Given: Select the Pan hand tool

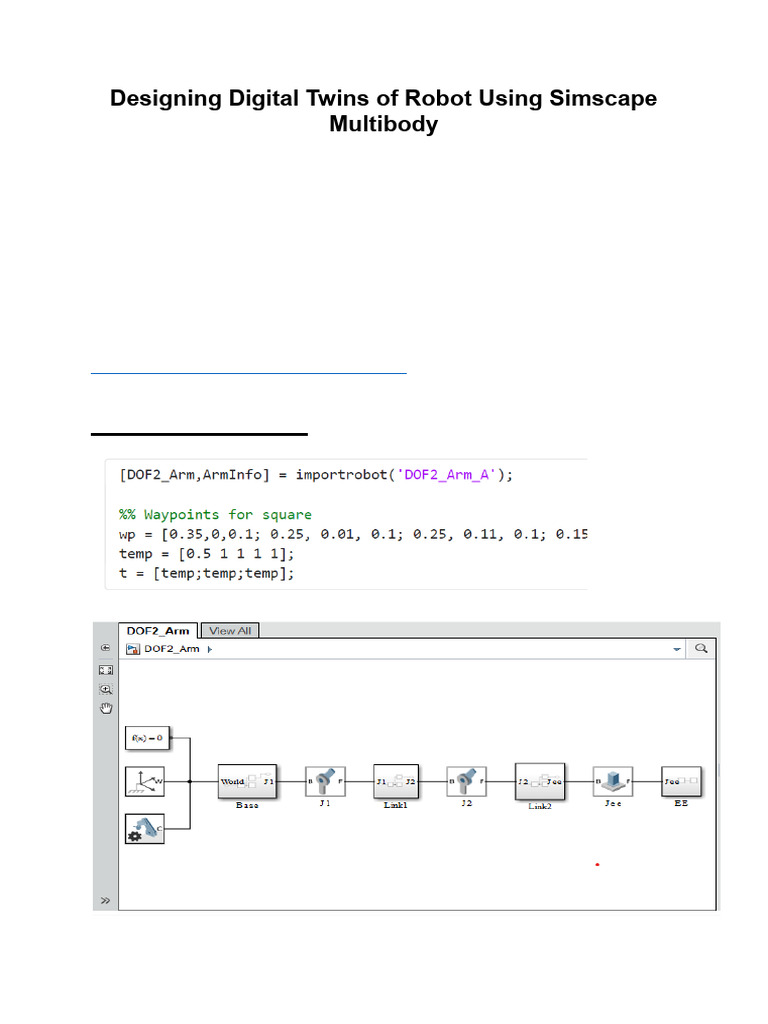Looking at the screenshot, I should (x=106, y=709).
